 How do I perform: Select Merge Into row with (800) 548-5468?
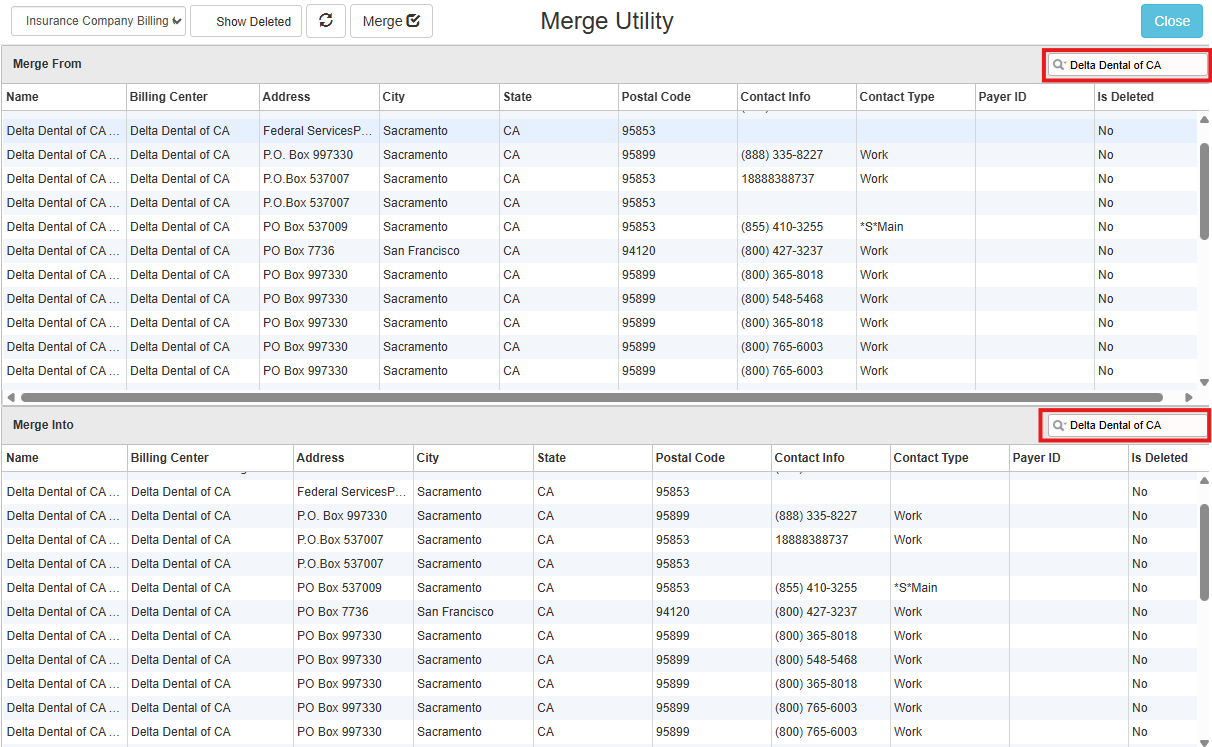pyautogui.click(x=599, y=660)
